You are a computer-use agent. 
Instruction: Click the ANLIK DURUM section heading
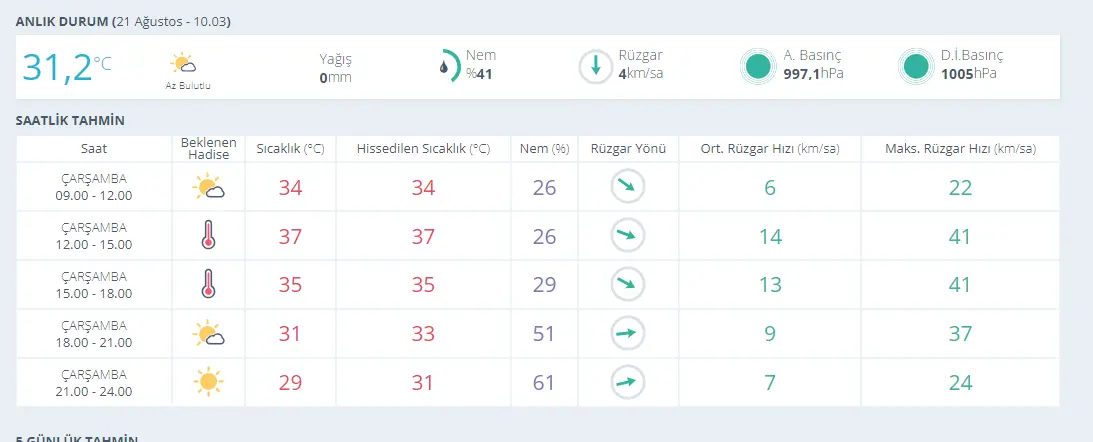point(62,21)
